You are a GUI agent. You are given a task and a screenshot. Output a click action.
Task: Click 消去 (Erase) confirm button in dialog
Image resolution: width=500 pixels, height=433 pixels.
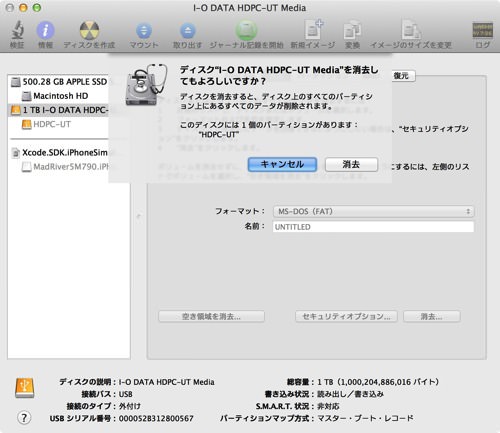tap(351, 164)
